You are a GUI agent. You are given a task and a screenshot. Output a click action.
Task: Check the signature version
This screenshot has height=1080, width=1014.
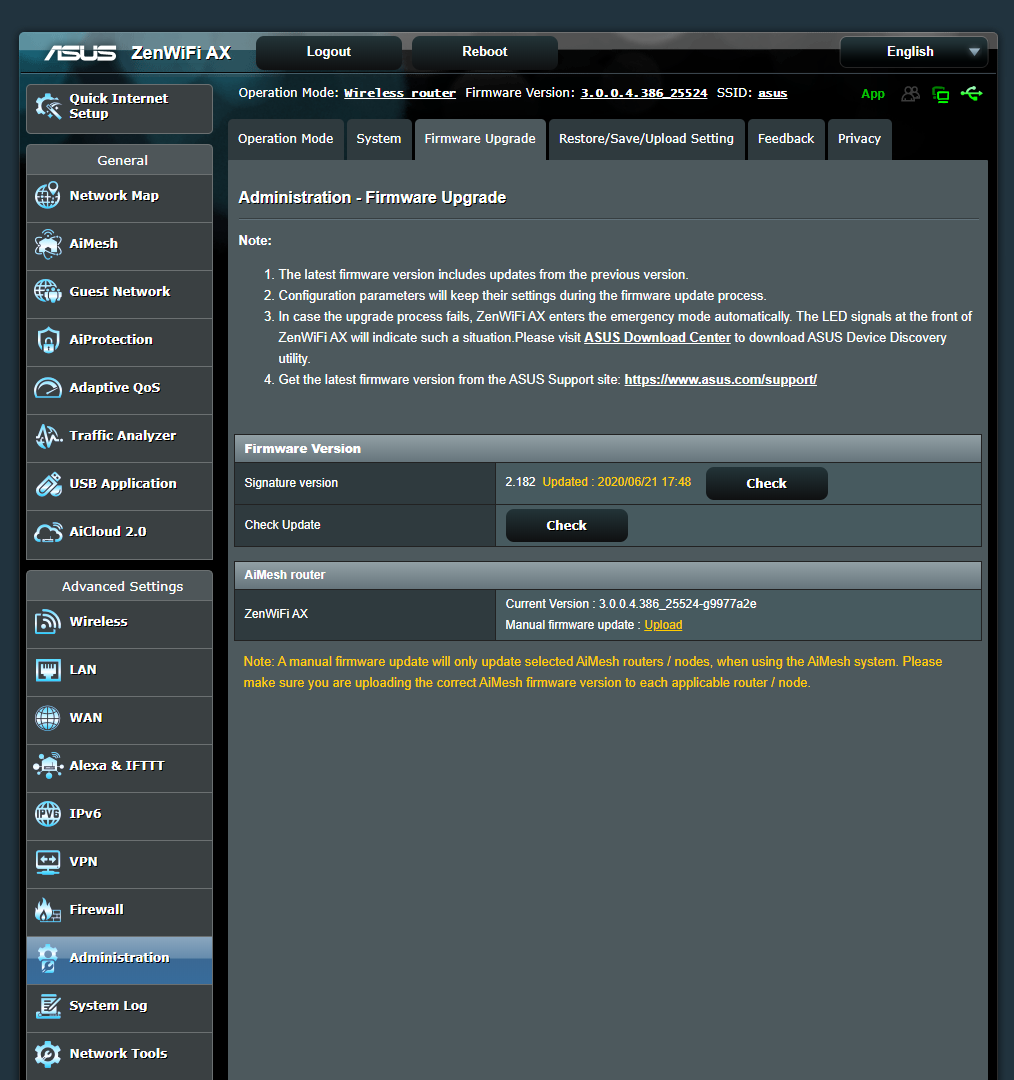click(766, 484)
